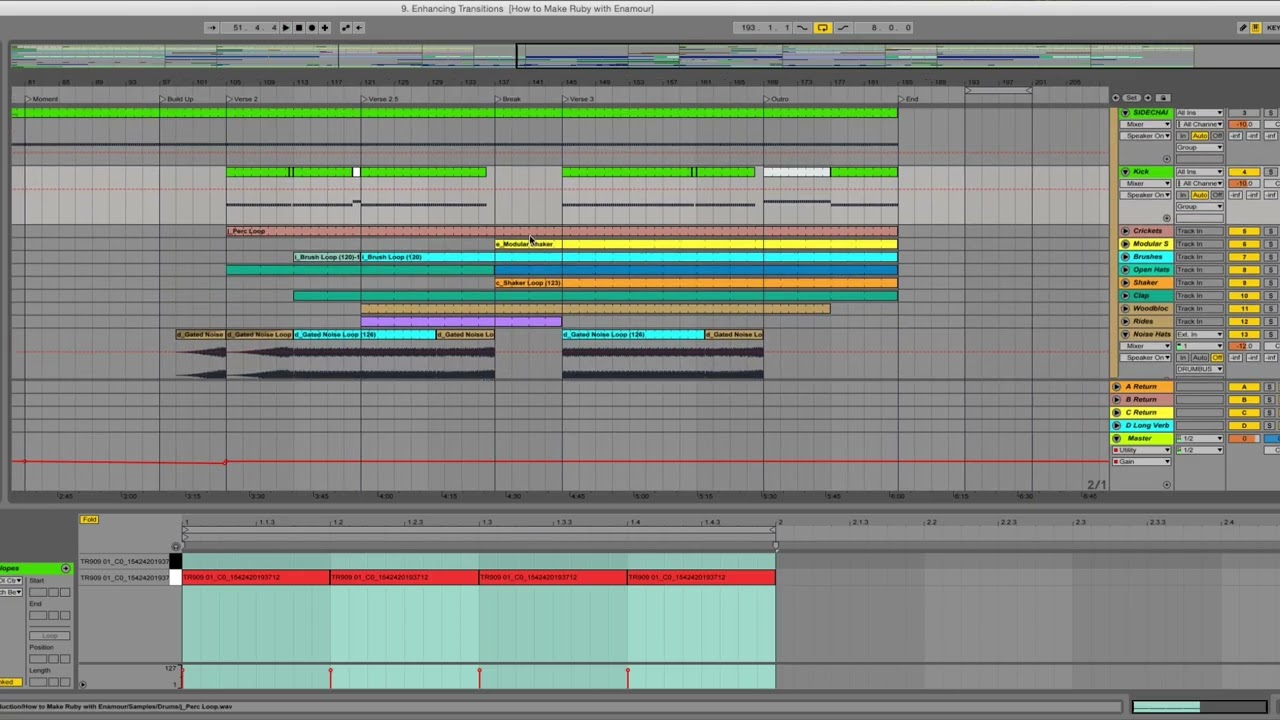Click the Play button in transport
This screenshot has height=720, width=1280.
click(285, 28)
